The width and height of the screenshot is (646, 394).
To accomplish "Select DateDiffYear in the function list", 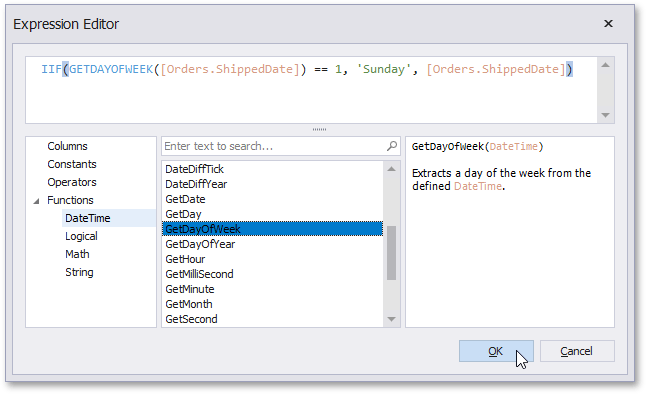I will [272, 184].
